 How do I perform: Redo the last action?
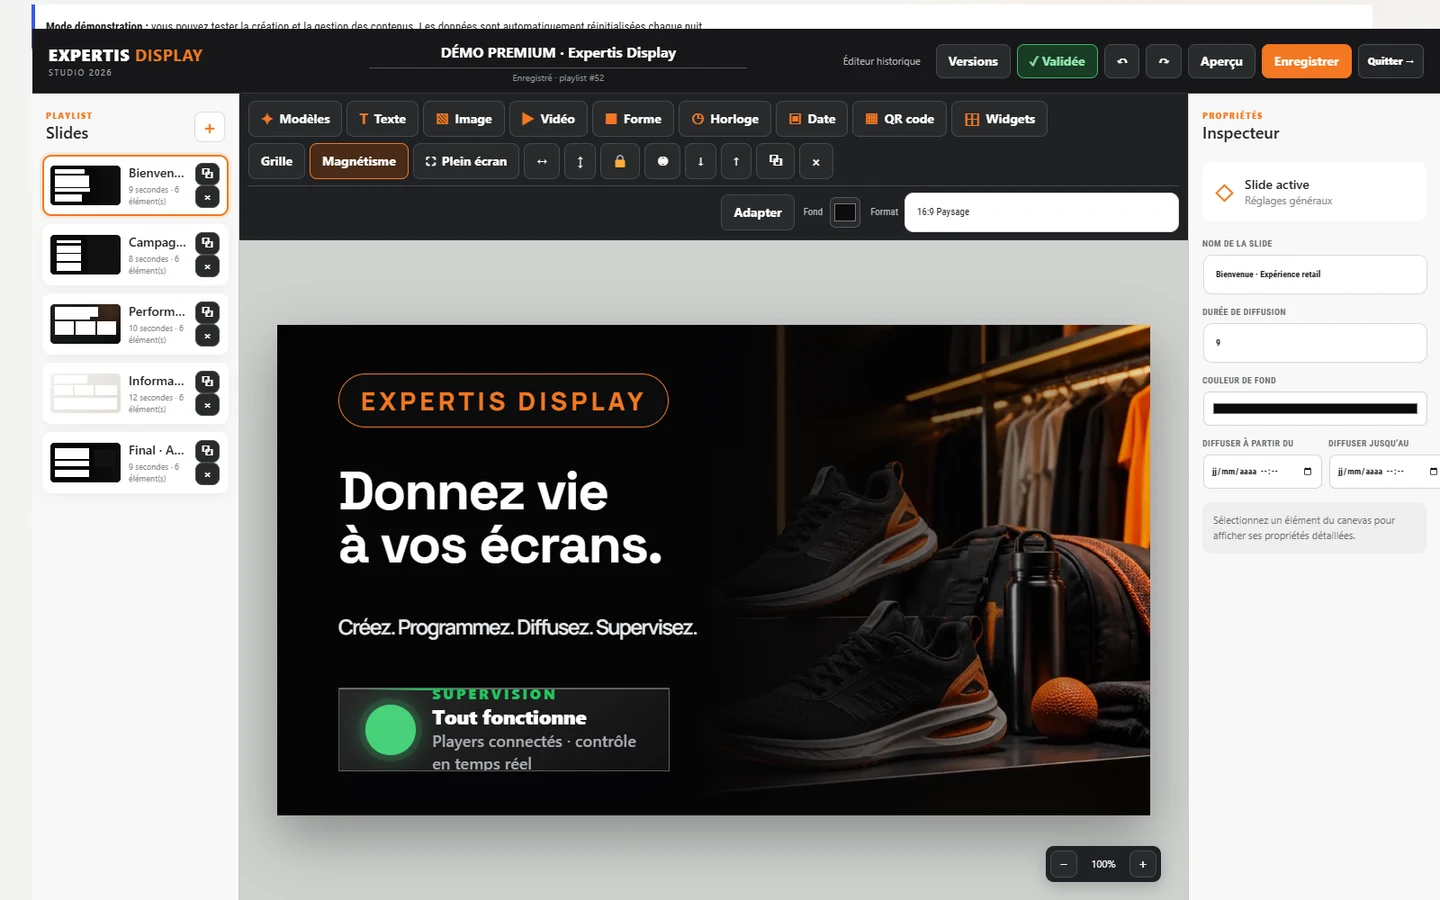click(1164, 61)
